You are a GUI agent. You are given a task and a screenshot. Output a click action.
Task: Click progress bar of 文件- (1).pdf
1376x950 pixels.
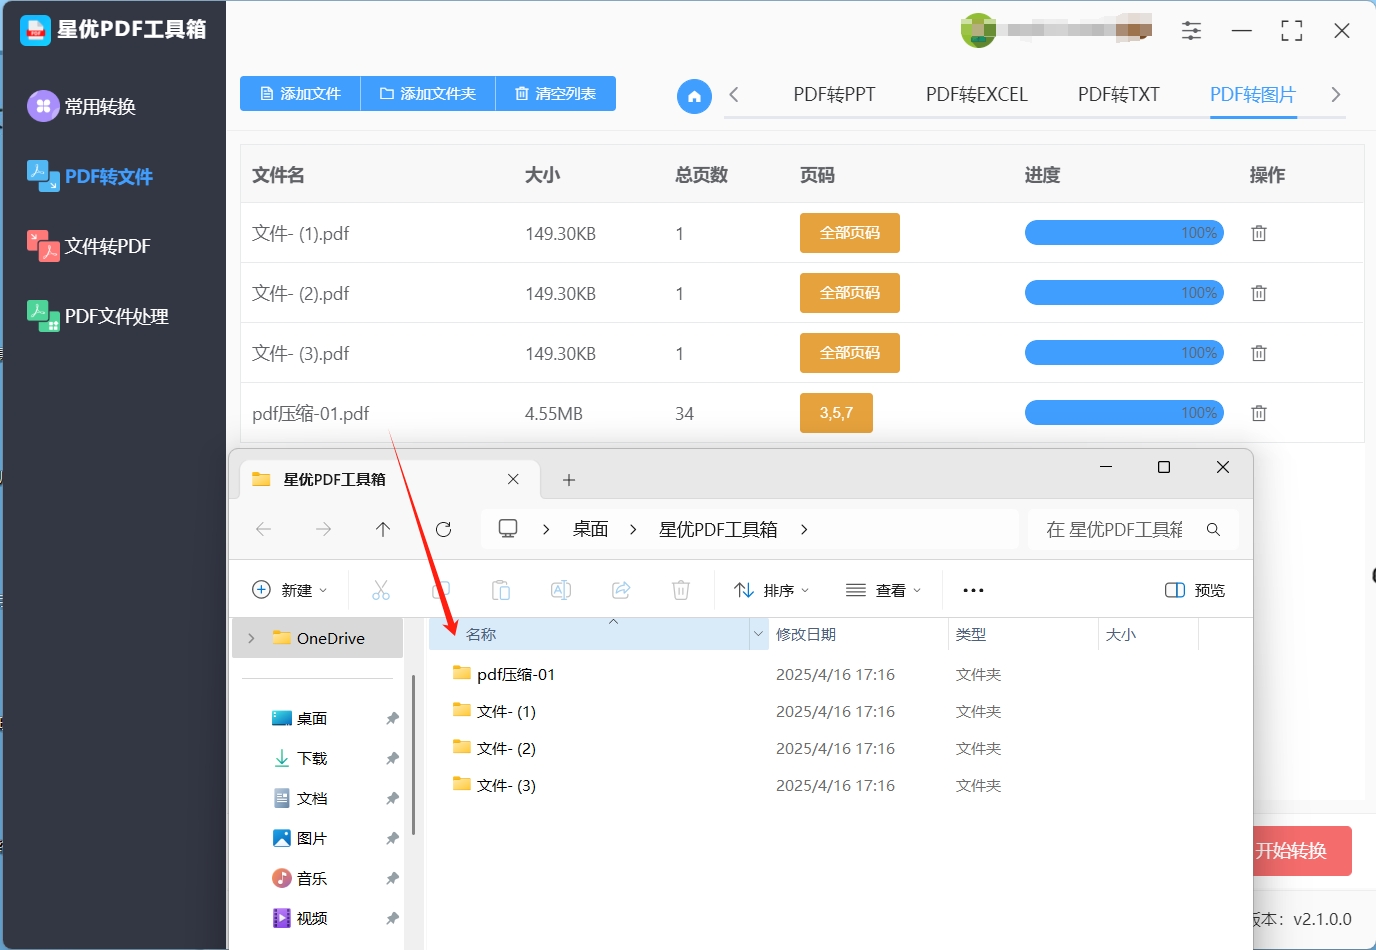pos(1124,233)
